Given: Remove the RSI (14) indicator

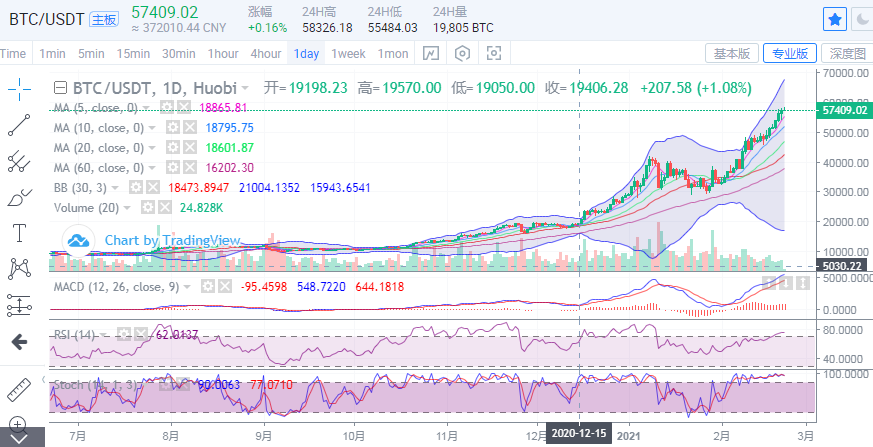Looking at the screenshot, I should coord(140,335).
